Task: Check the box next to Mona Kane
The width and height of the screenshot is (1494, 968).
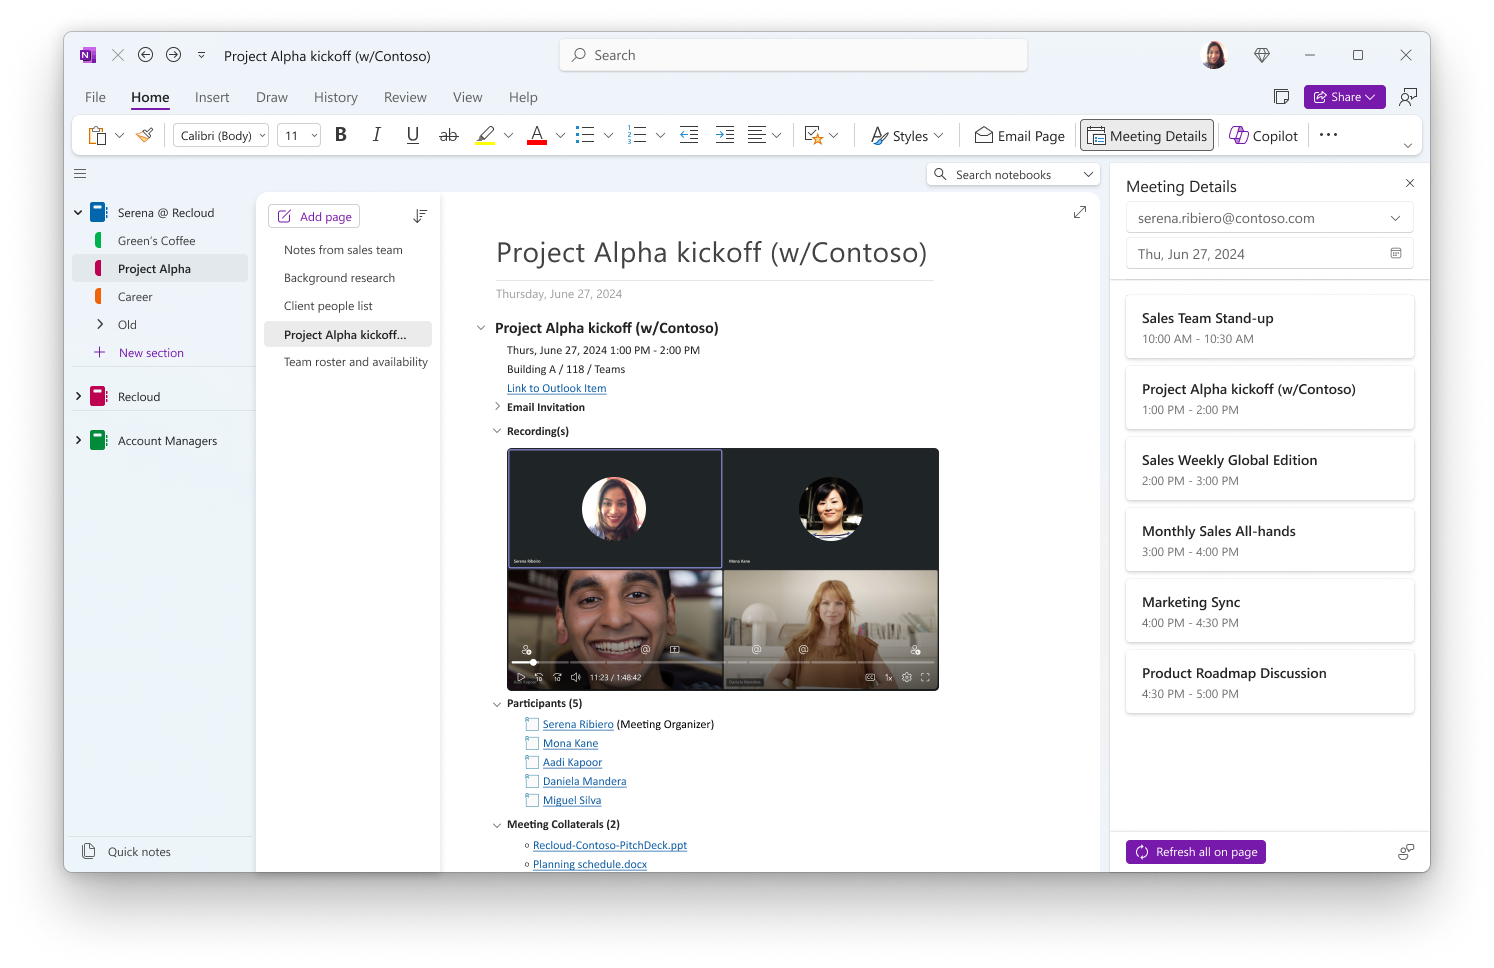Action: [x=531, y=742]
